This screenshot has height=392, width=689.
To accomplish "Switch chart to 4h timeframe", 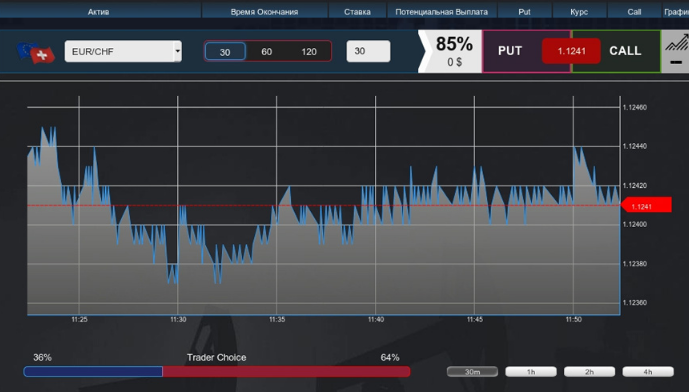I will pyautogui.click(x=648, y=372).
